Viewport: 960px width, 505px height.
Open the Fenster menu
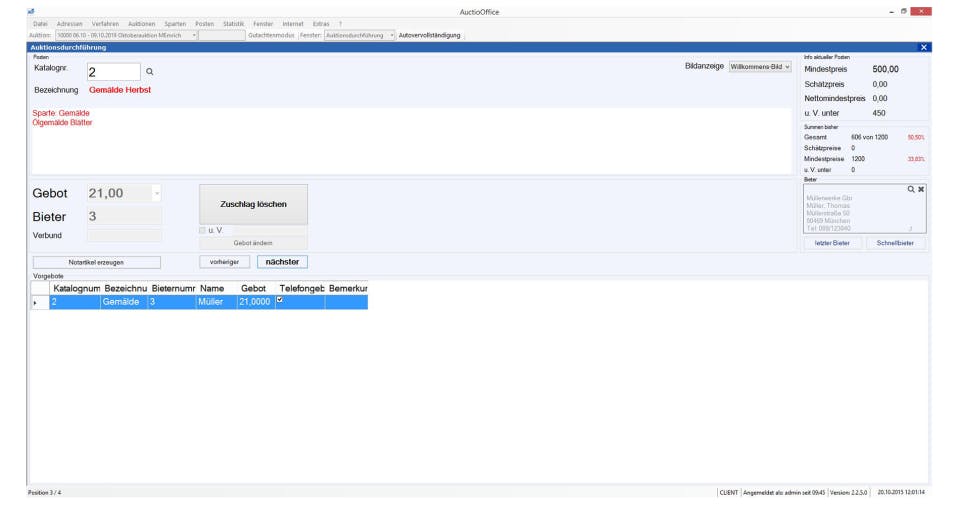(x=263, y=24)
